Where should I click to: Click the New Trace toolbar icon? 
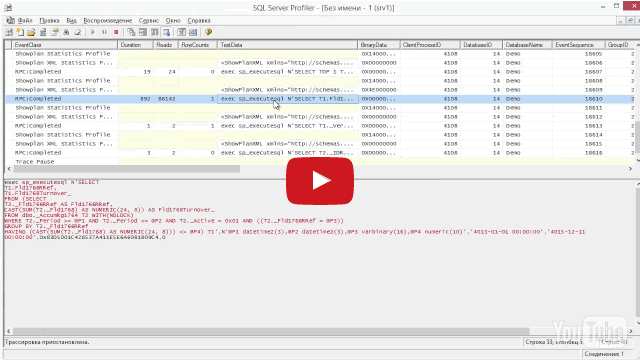click(9, 32)
